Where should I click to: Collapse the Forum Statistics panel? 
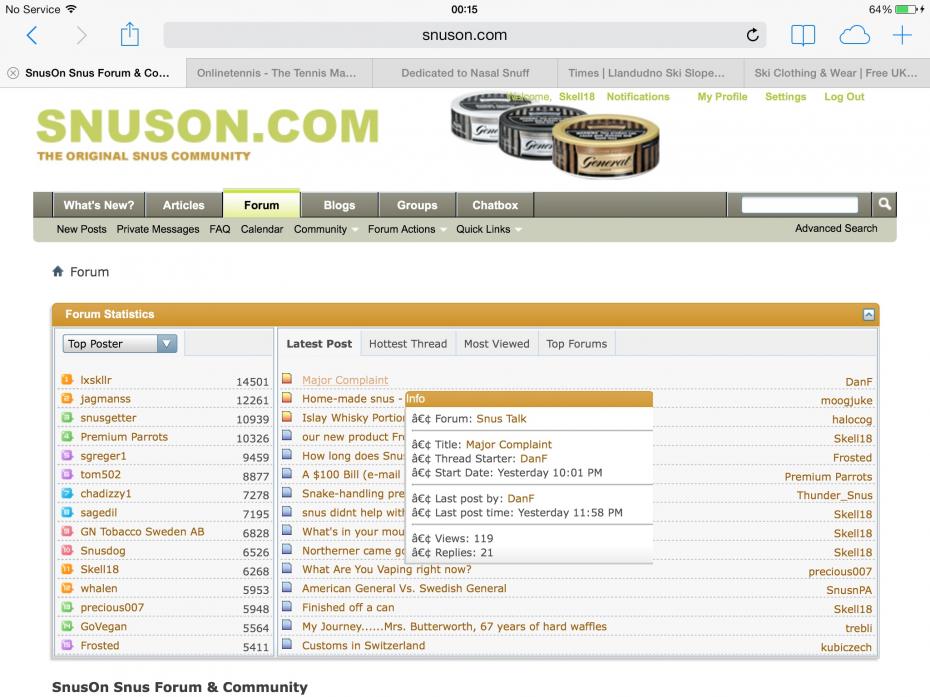(868, 314)
